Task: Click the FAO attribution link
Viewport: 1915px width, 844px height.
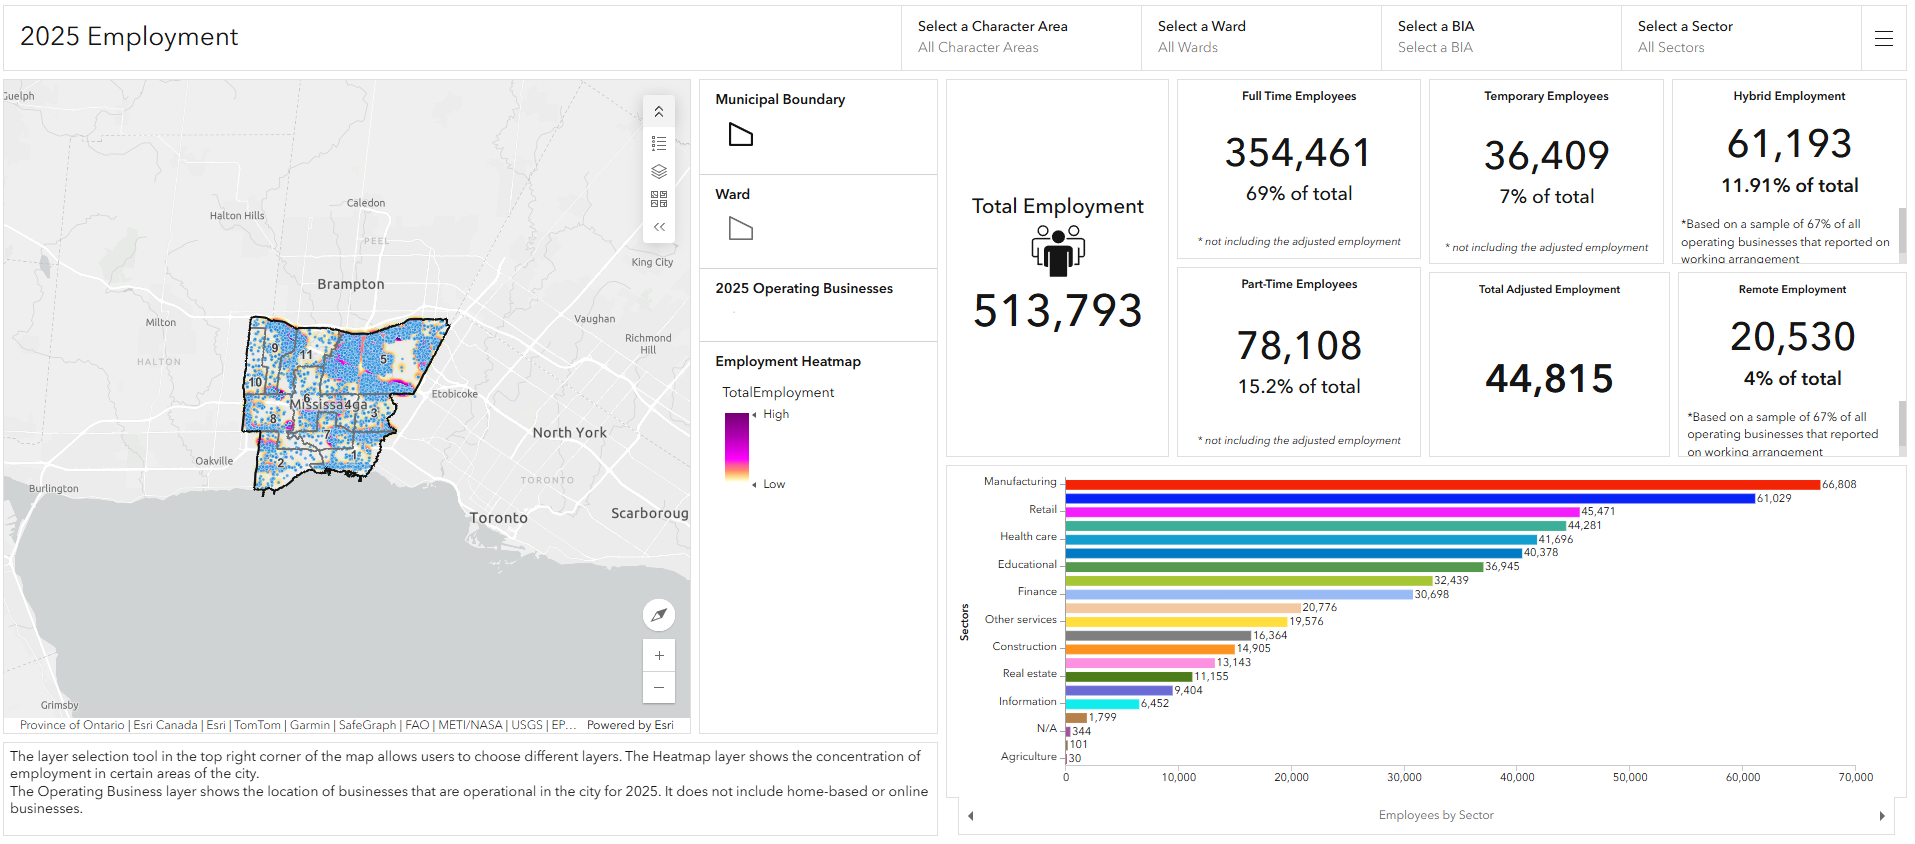Action: pos(417,725)
